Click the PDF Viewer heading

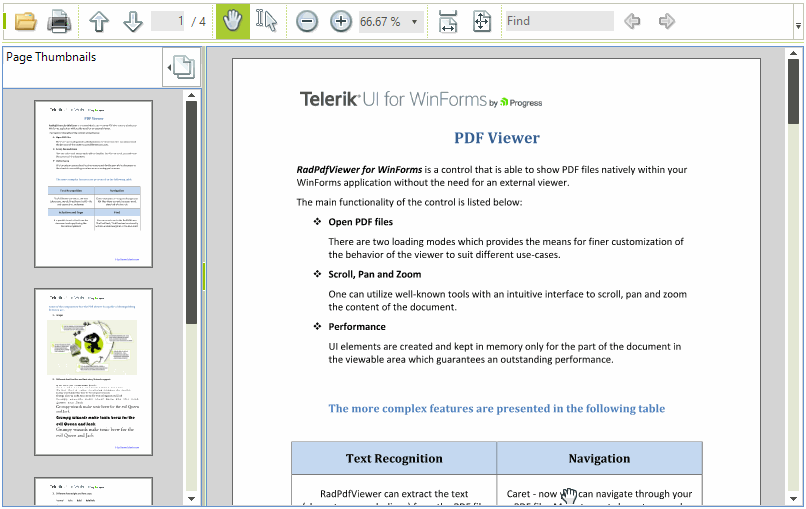pyautogui.click(x=497, y=138)
